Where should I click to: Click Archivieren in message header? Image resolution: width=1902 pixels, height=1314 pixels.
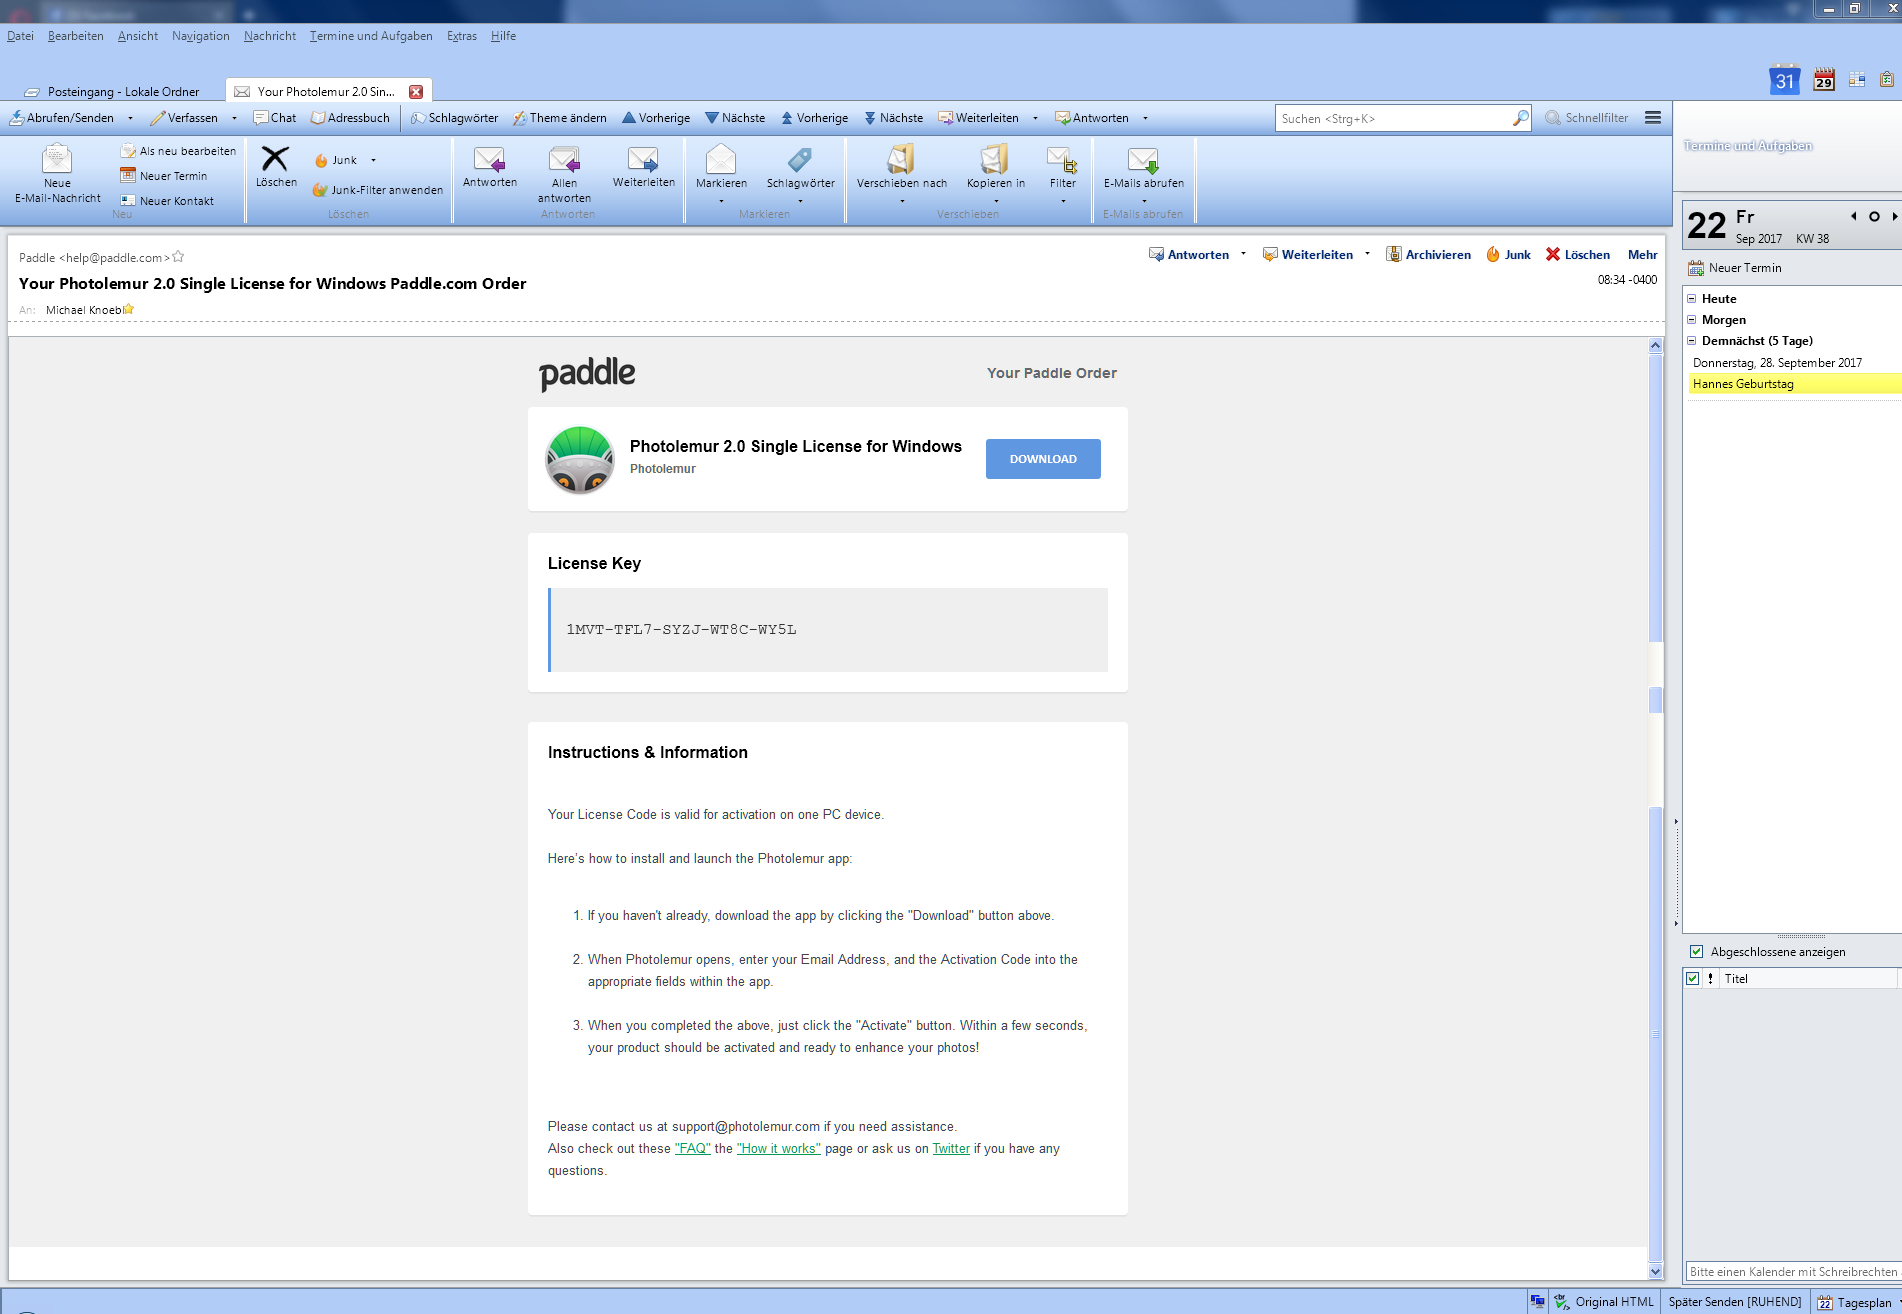tap(1428, 255)
